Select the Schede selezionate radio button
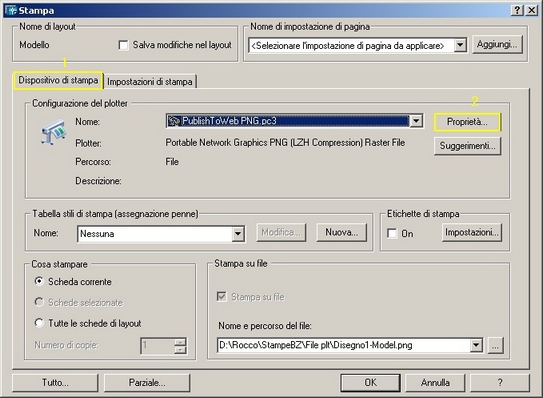Screen dimensions: 543x398 pyautogui.click(x=39, y=302)
